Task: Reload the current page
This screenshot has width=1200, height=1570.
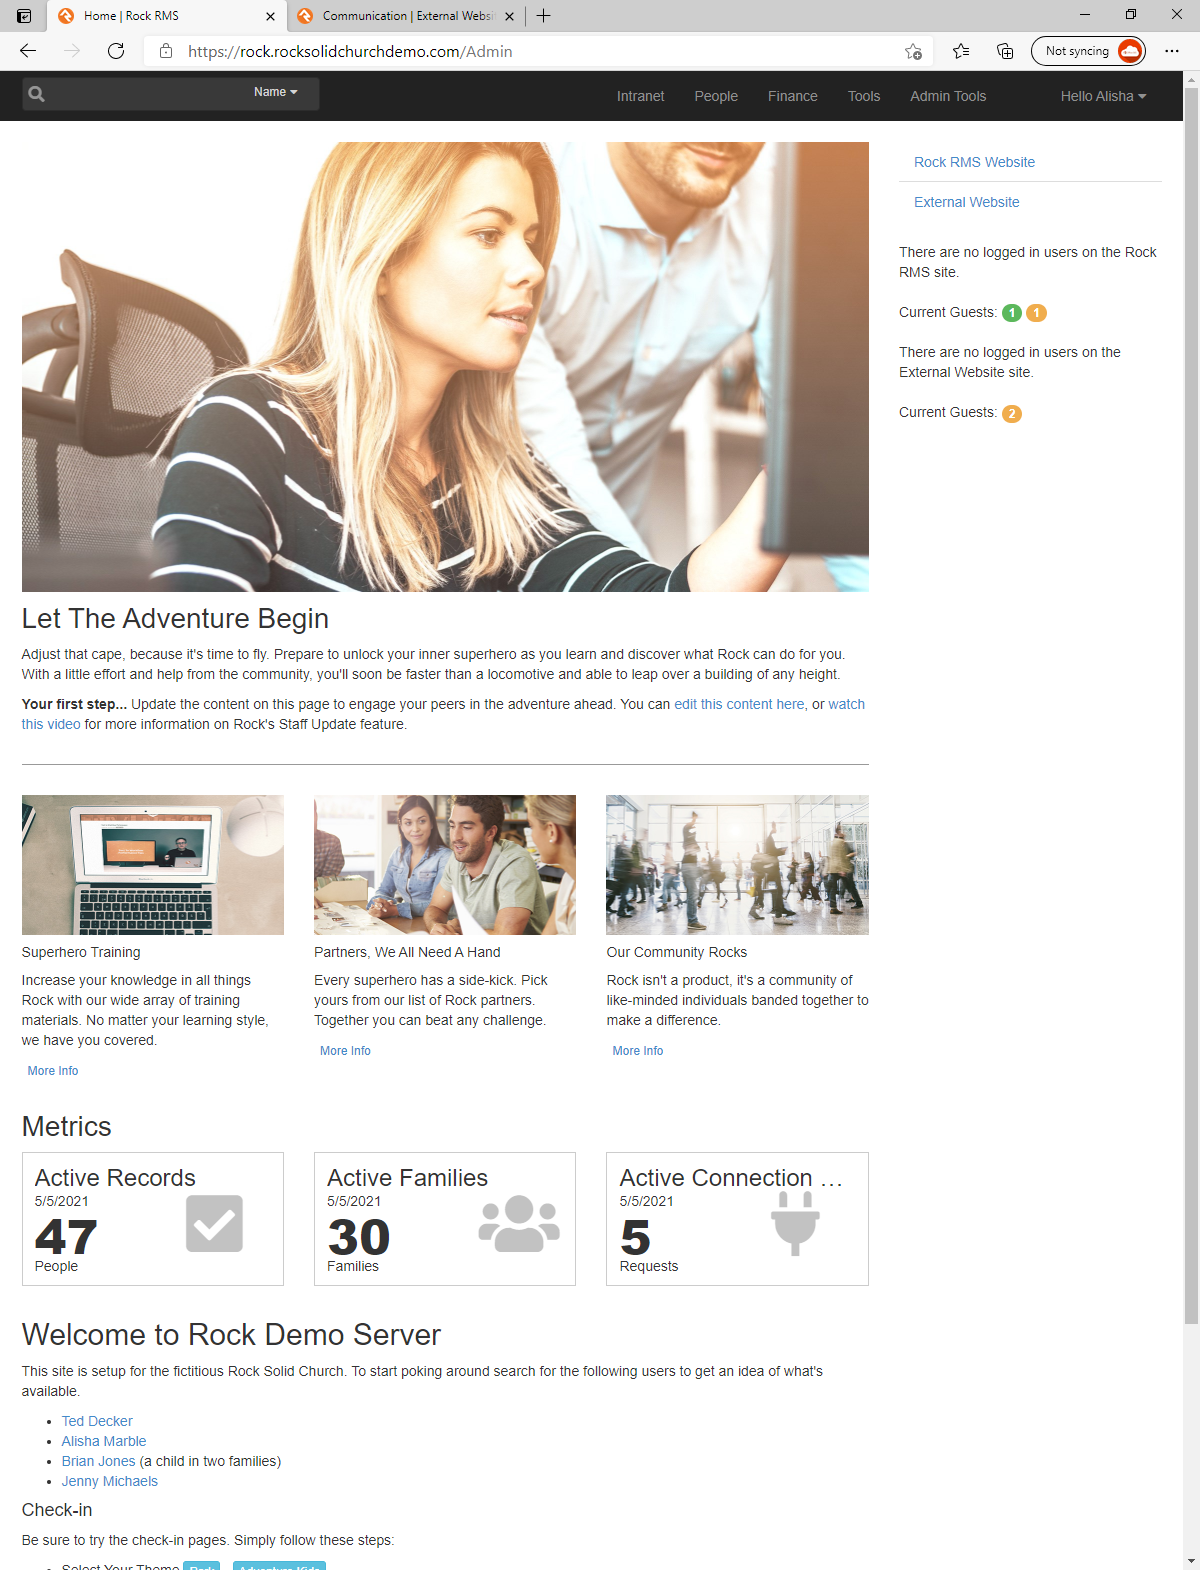Action: point(116,51)
